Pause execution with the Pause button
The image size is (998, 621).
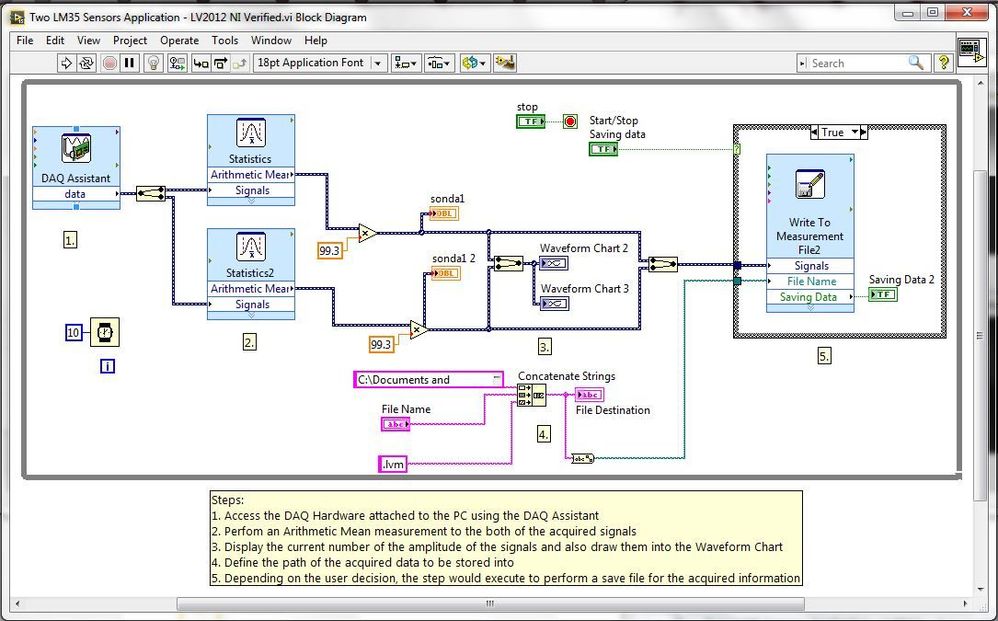pyautogui.click(x=130, y=63)
